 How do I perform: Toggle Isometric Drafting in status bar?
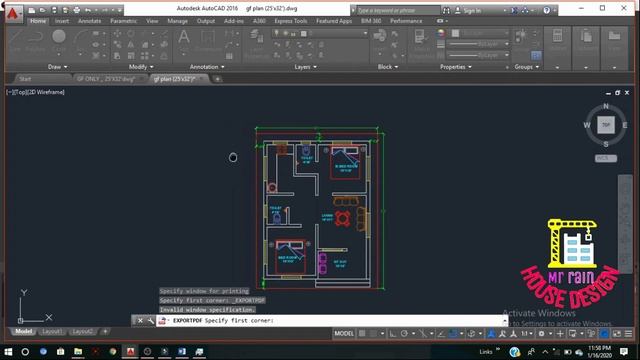coord(423,334)
